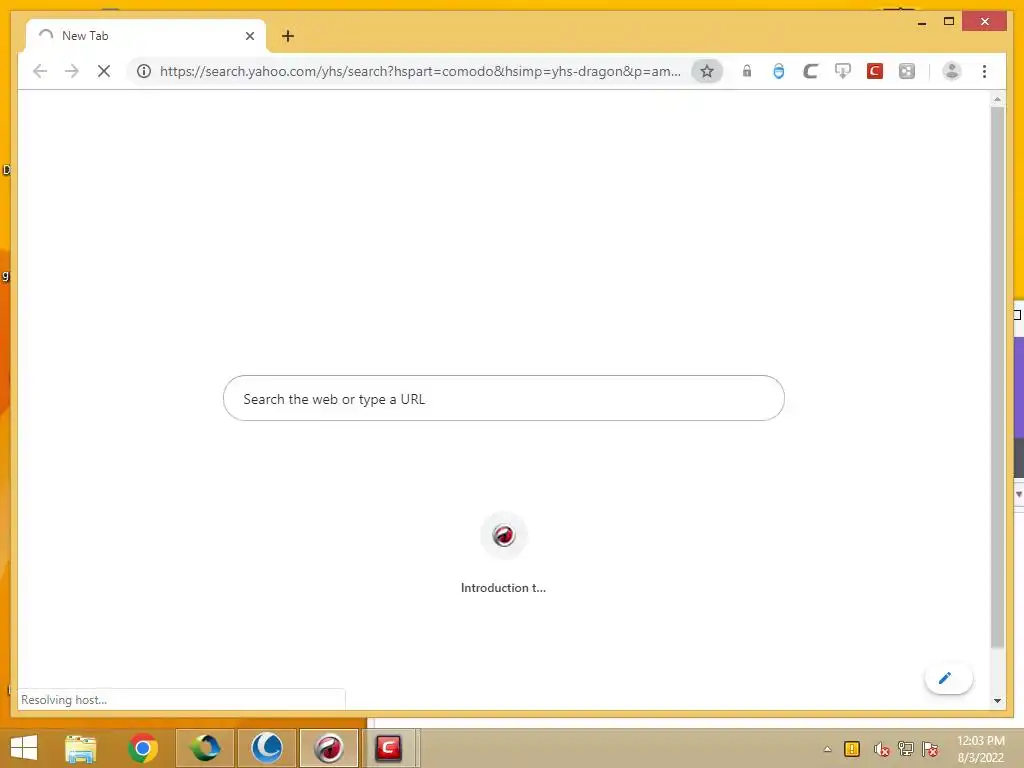Open the taskbar clock and date
Viewport: 1024px width, 768px height.
980,749
